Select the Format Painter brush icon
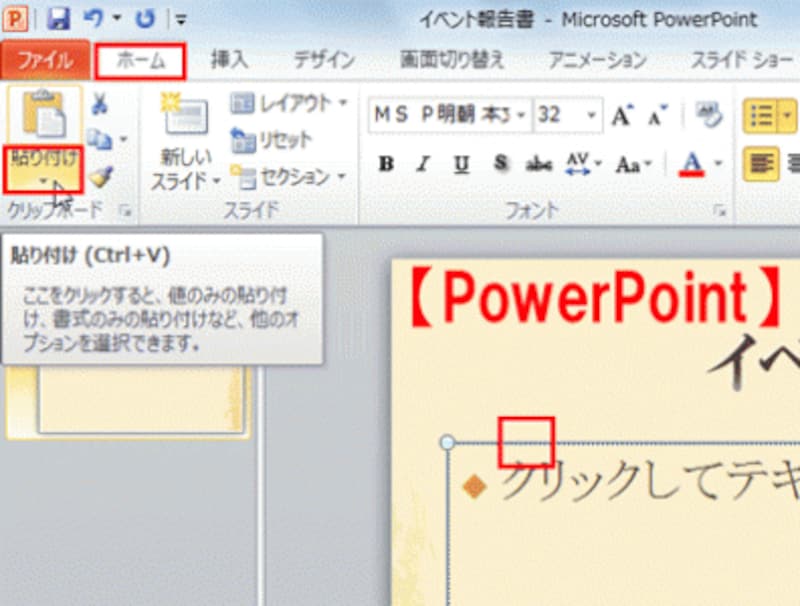 (101, 176)
